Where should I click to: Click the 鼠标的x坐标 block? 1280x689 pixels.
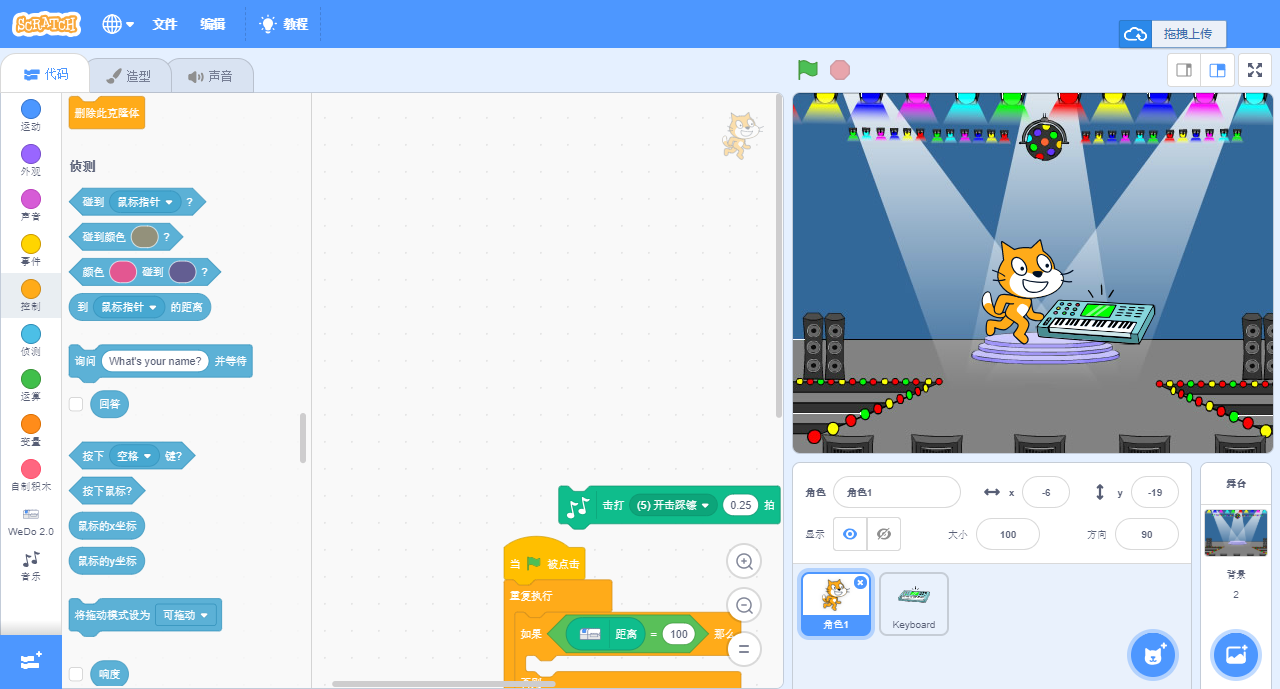(107, 526)
